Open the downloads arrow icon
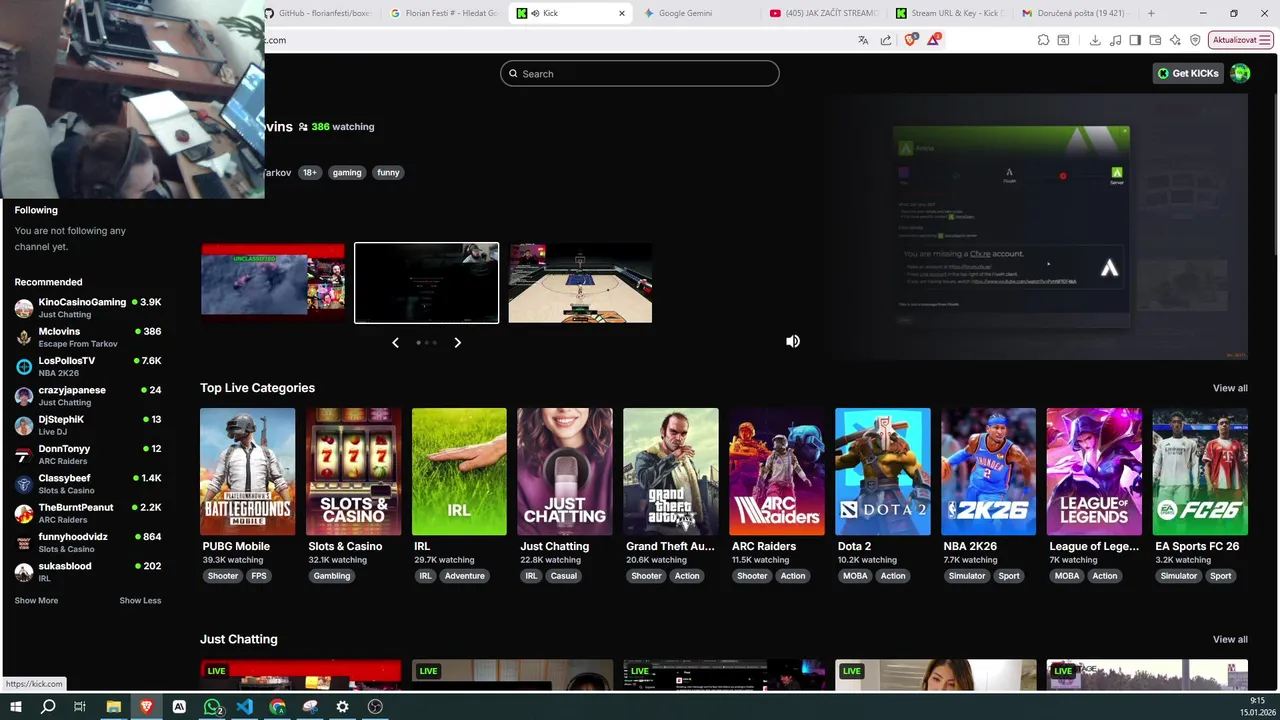 point(1095,40)
